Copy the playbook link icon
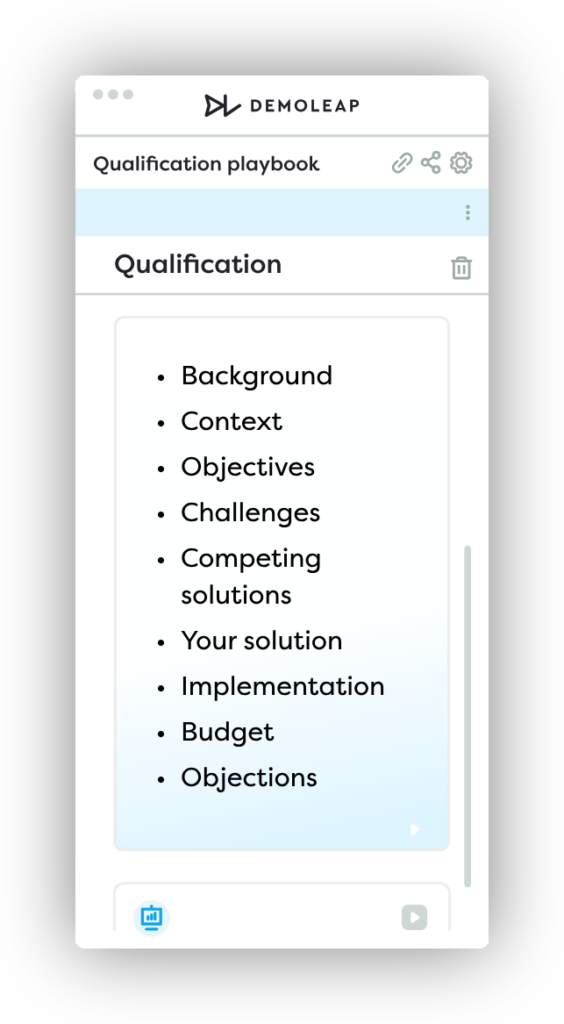The image size is (564, 1024). click(402, 163)
